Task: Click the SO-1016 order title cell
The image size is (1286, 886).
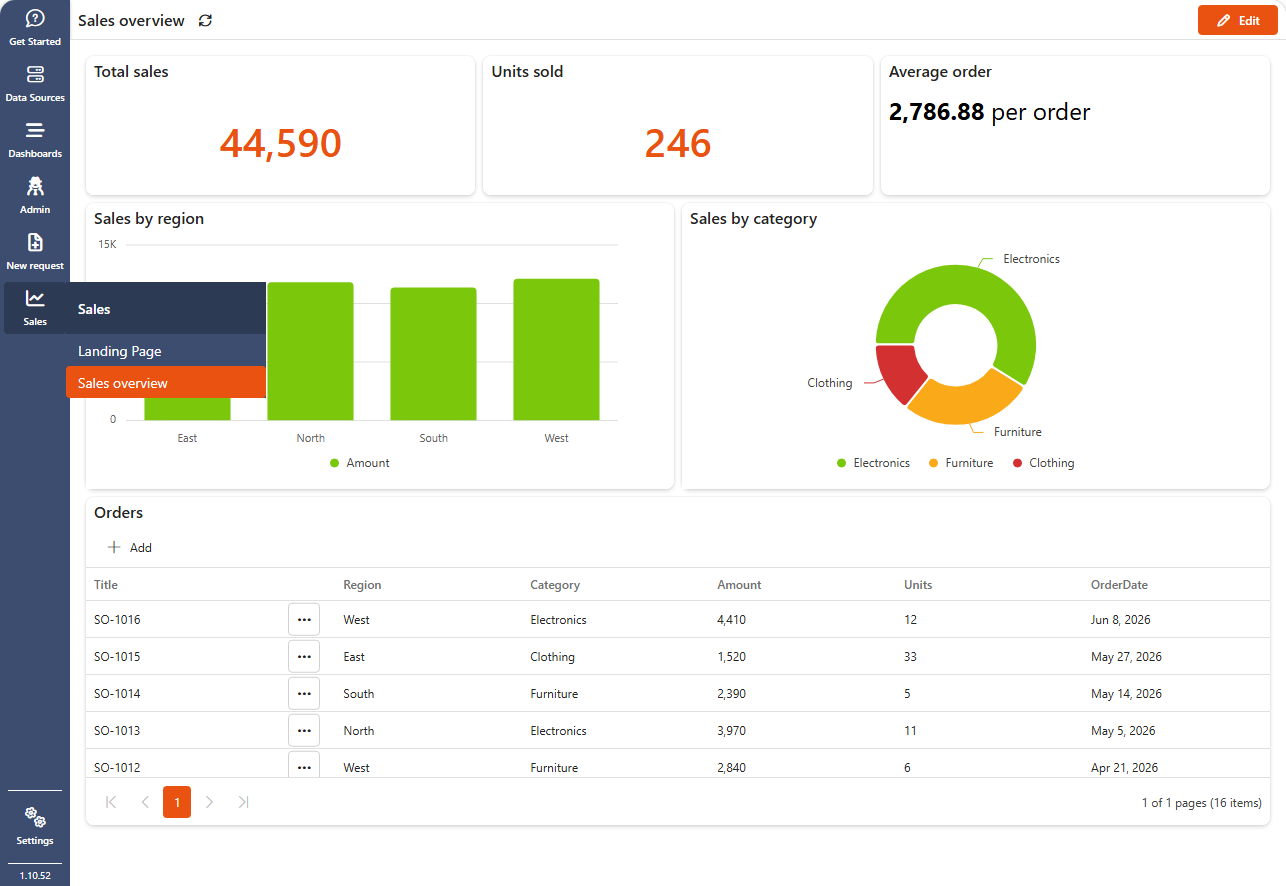Action: [117, 620]
